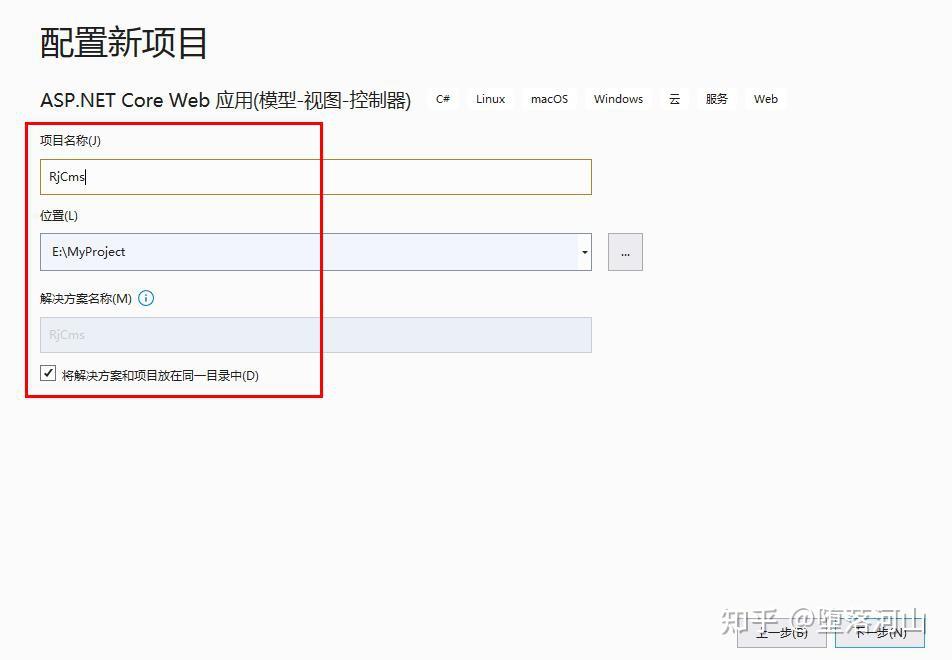This screenshot has width=952, height=660.
Task: Select the Linux tag
Action: coord(489,99)
